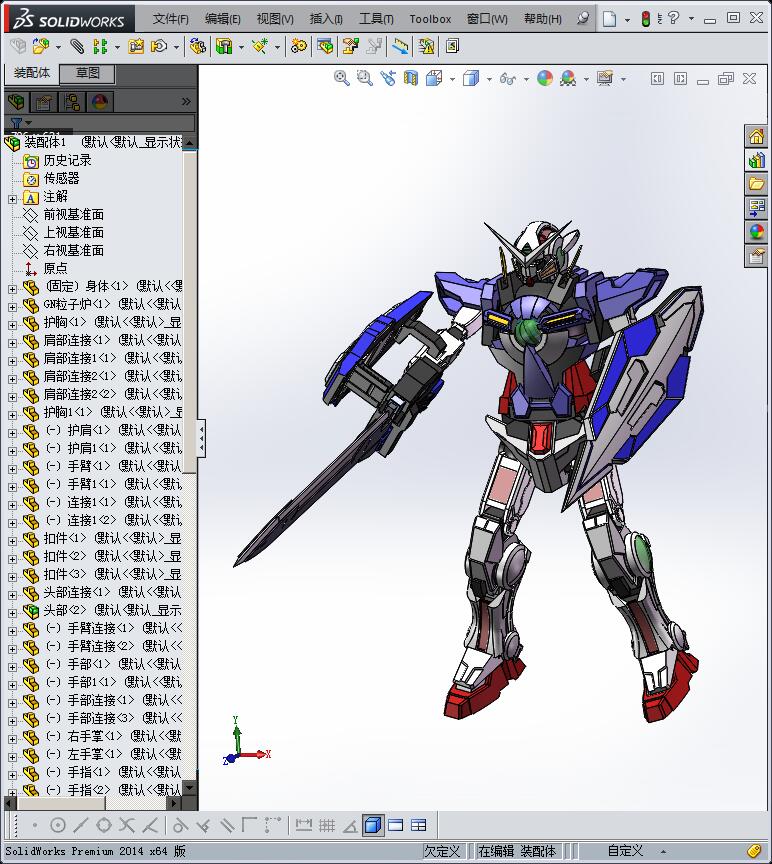772x864 pixels.
Task: Open the Design Library task pane icon
Action: 756,160
